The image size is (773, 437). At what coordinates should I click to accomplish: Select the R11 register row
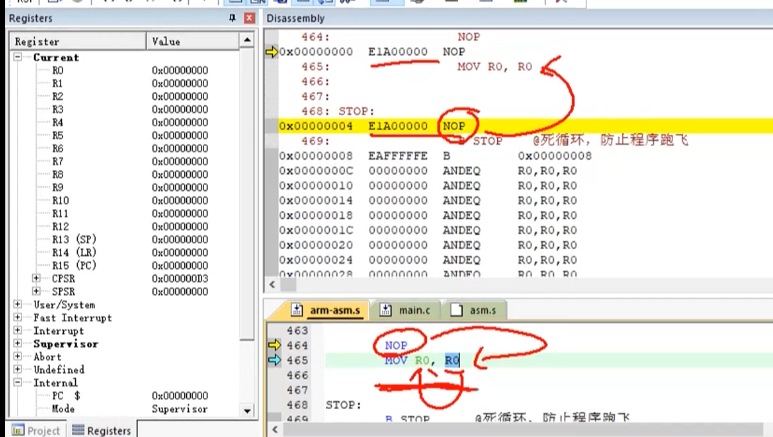[x=126, y=213]
